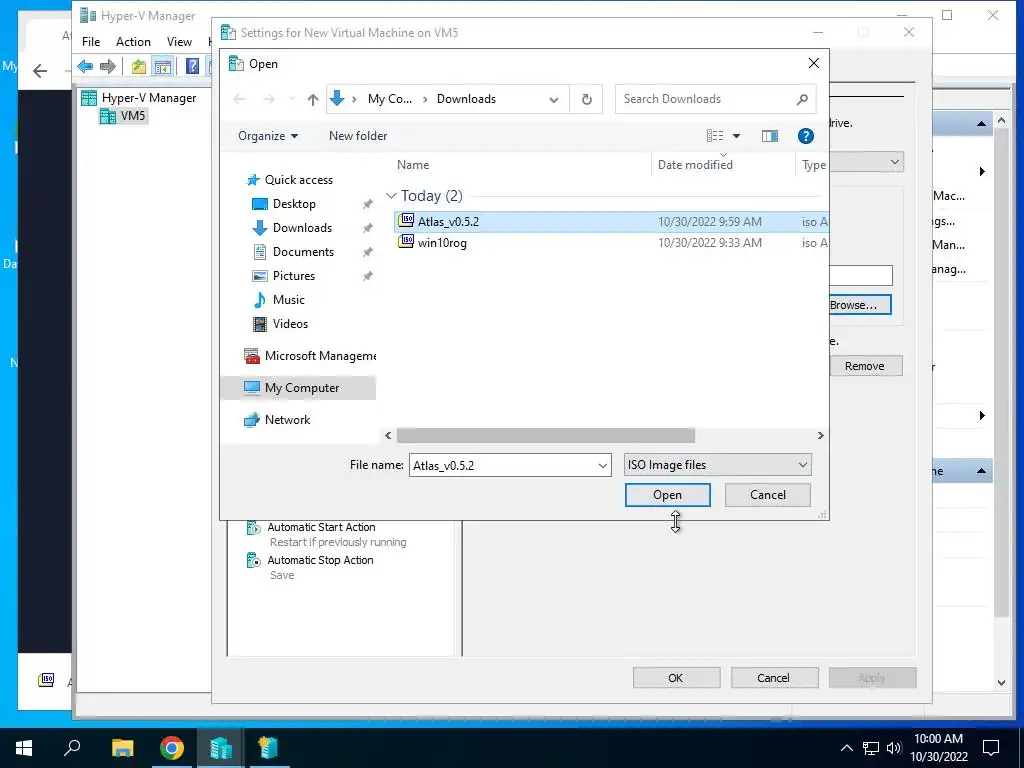1024x768 pixels.
Task: Cancel the Open file dialog
Action: coord(767,495)
